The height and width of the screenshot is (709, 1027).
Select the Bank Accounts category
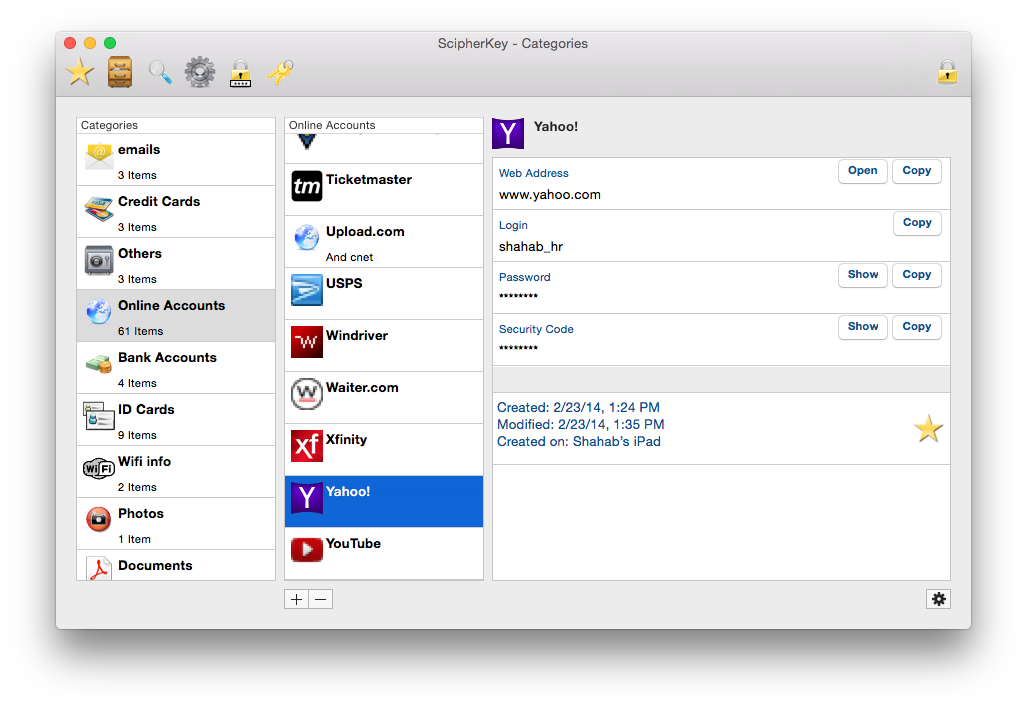tap(176, 368)
